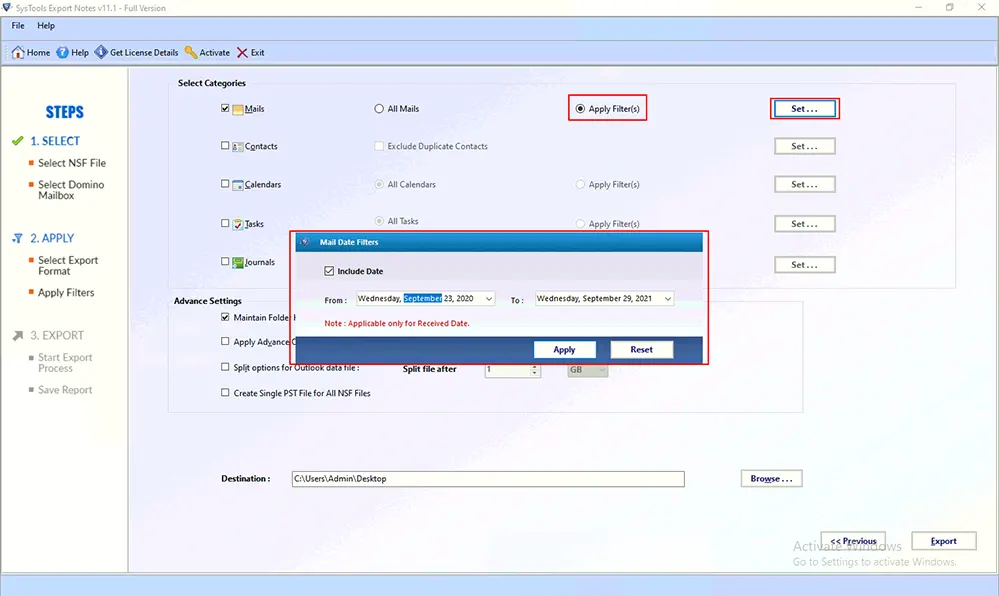Click the Calendars category icon
Image resolution: width=999 pixels, height=596 pixels.
coord(238,185)
